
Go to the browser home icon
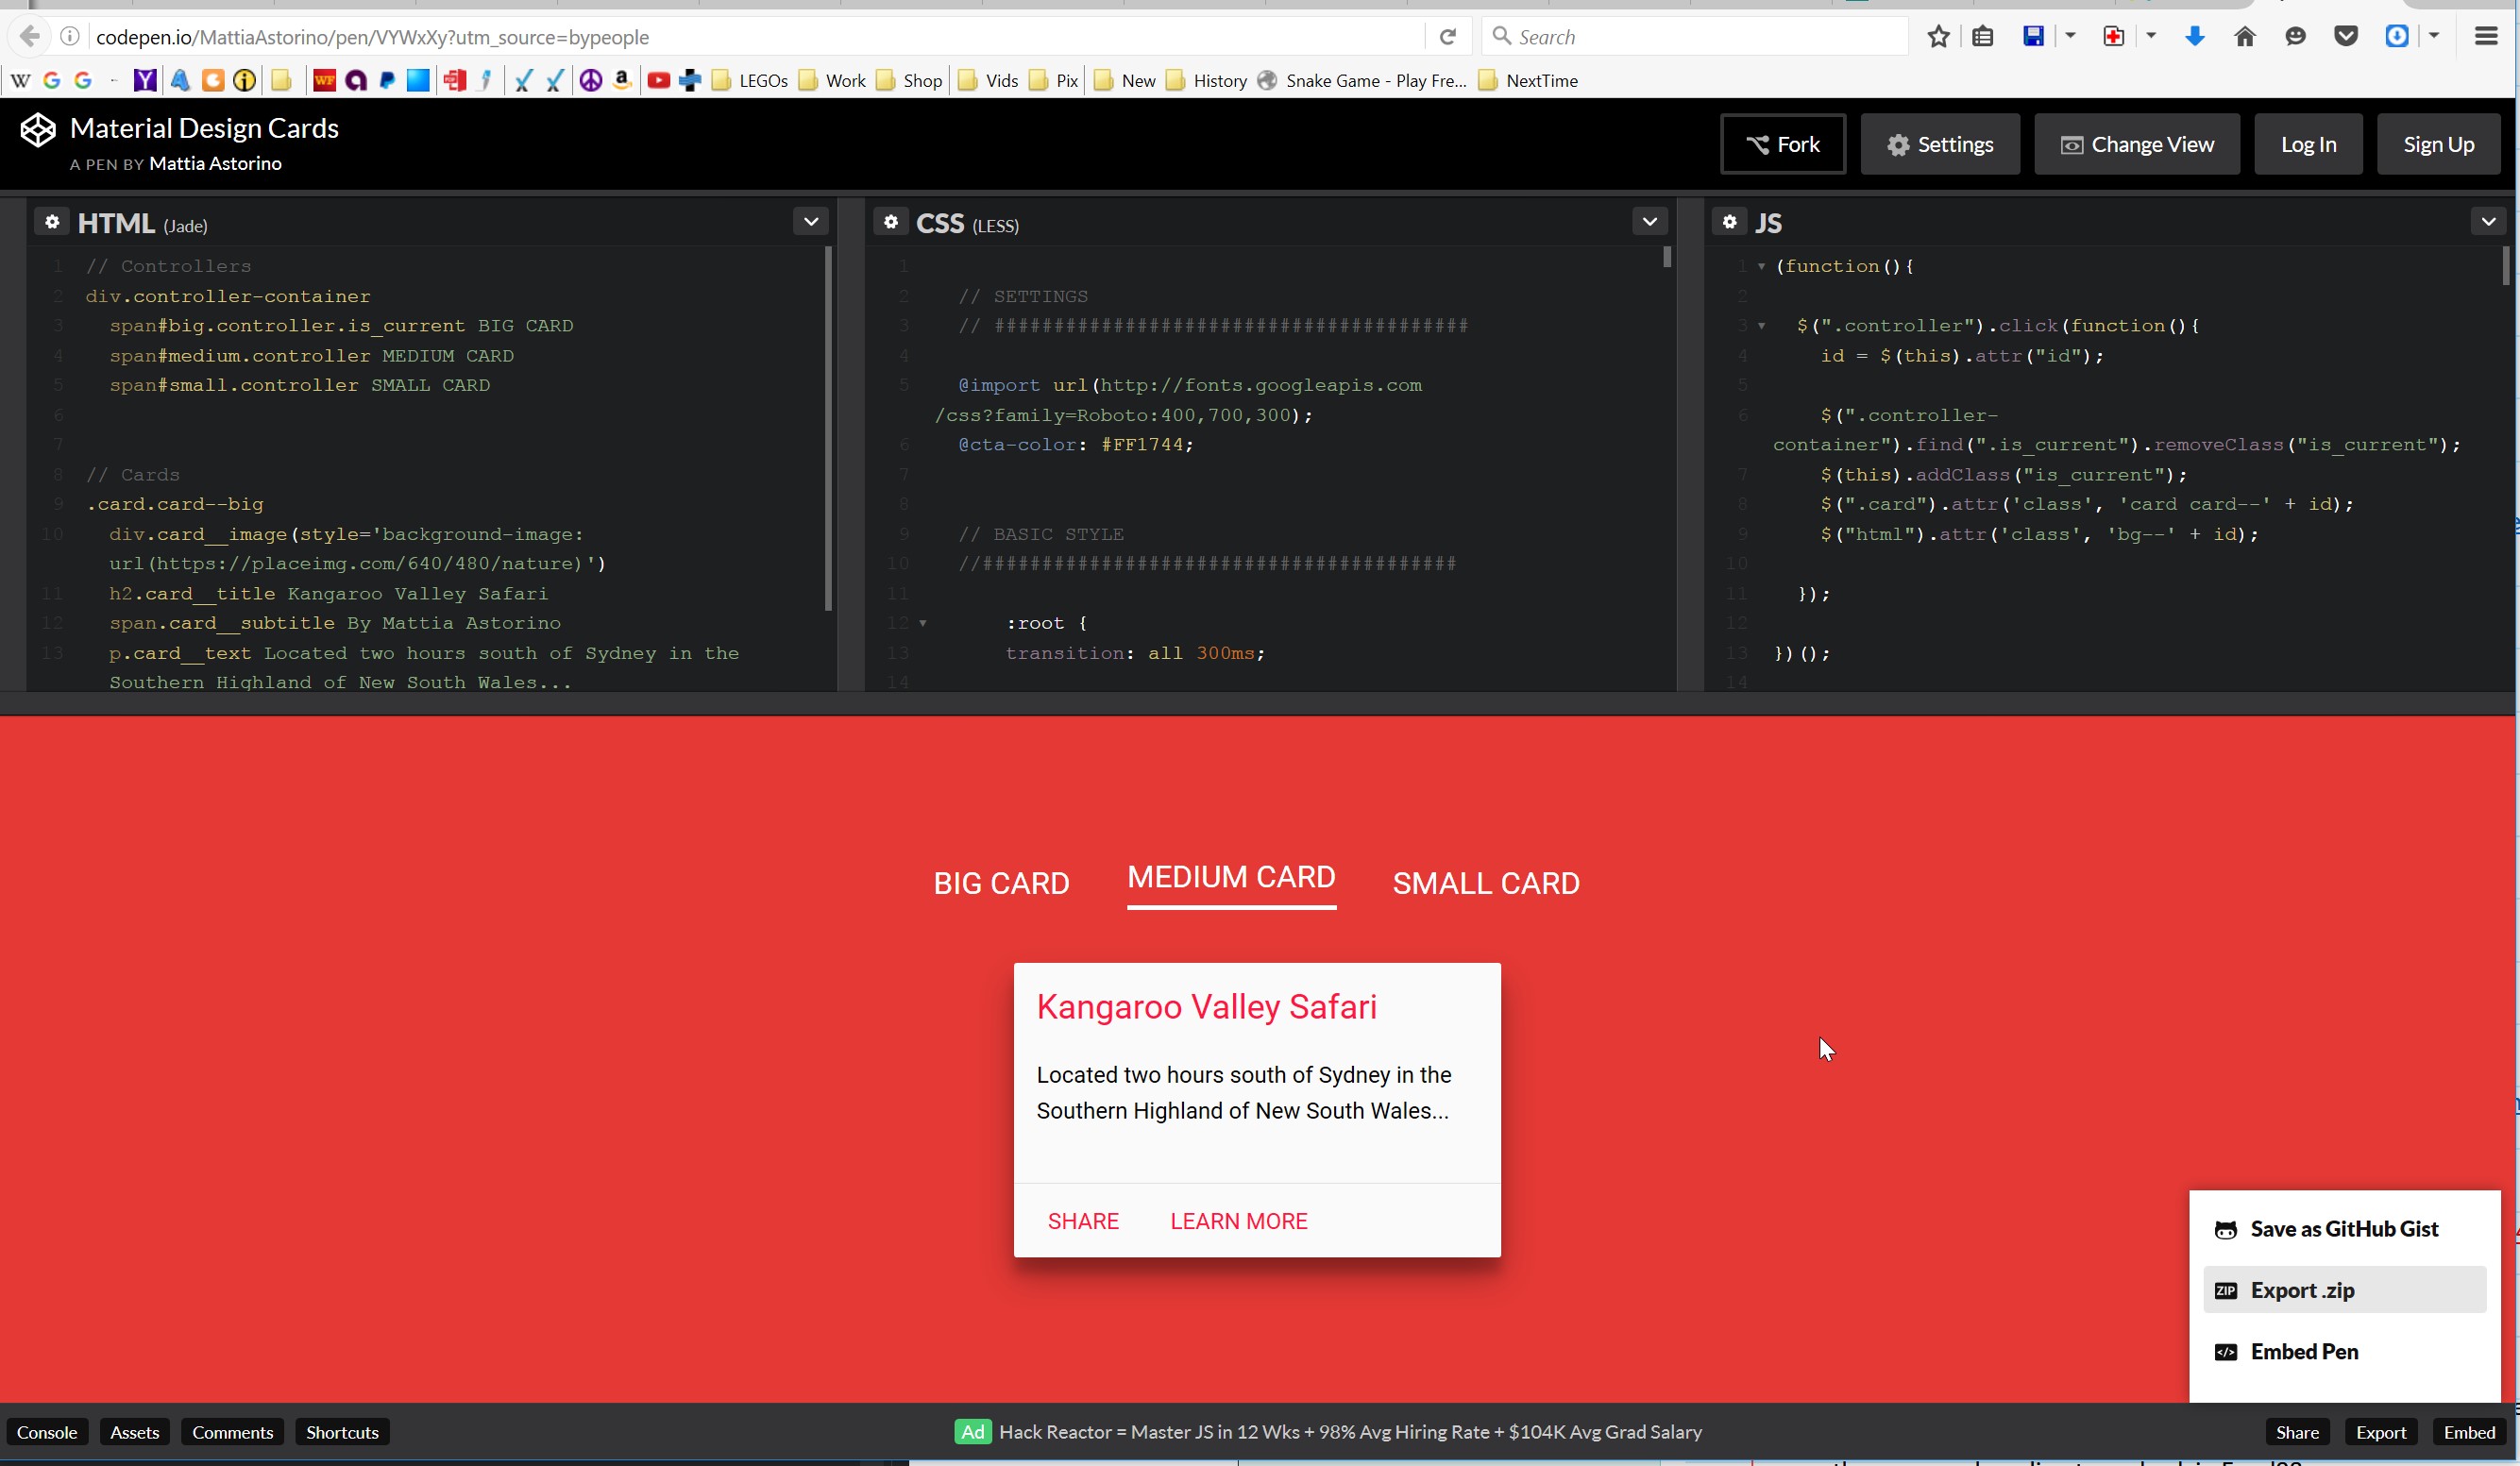click(2245, 37)
